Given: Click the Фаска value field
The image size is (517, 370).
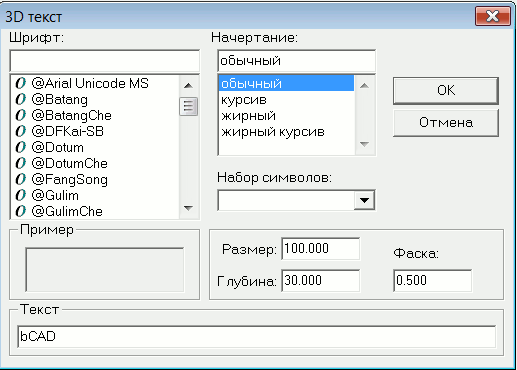Looking at the screenshot, I should click(433, 281).
